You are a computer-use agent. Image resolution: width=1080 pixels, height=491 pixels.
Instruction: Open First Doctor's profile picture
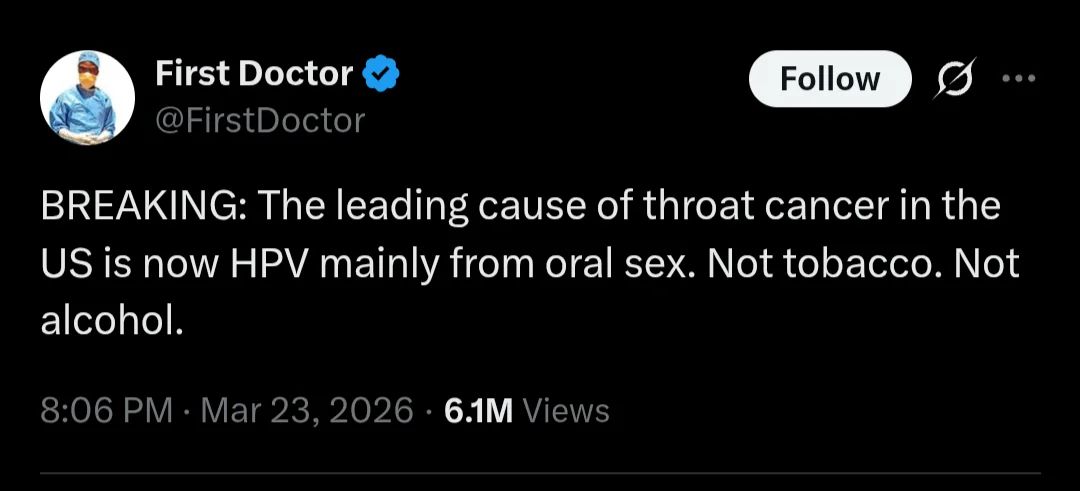87,99
